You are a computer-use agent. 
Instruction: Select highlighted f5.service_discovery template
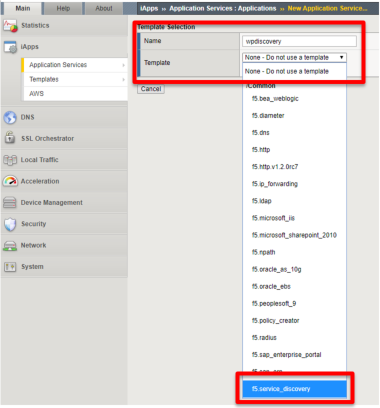294,389
